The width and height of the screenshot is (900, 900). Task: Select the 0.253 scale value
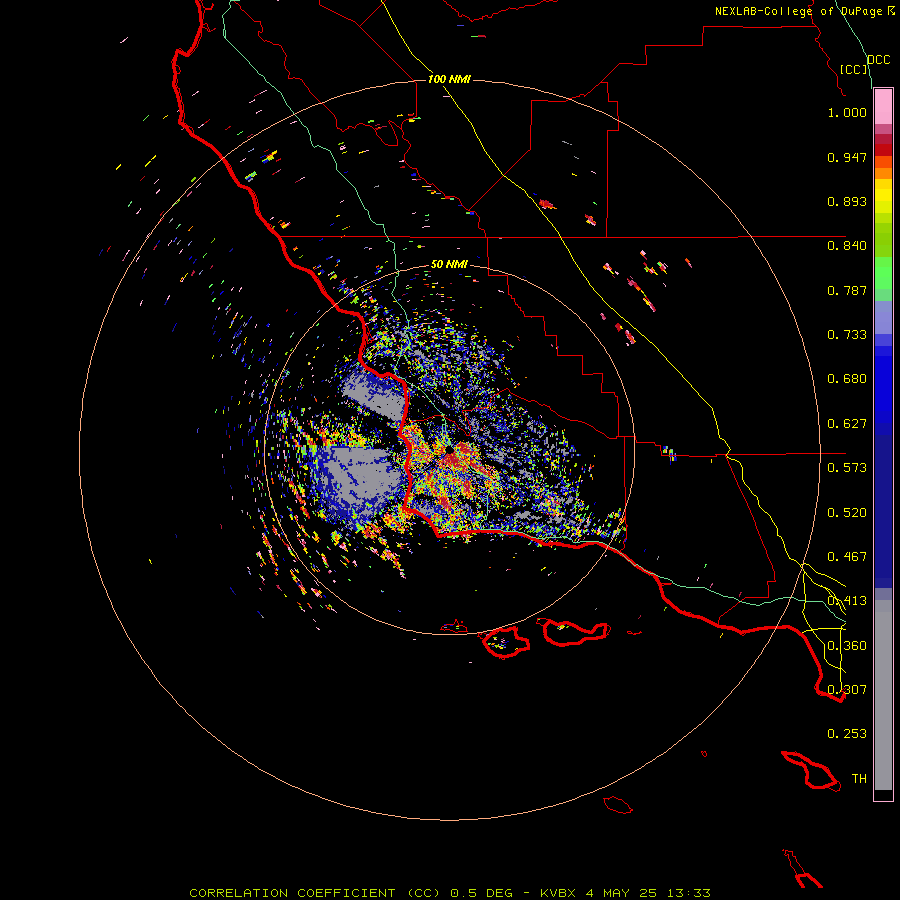coord(847,734)
